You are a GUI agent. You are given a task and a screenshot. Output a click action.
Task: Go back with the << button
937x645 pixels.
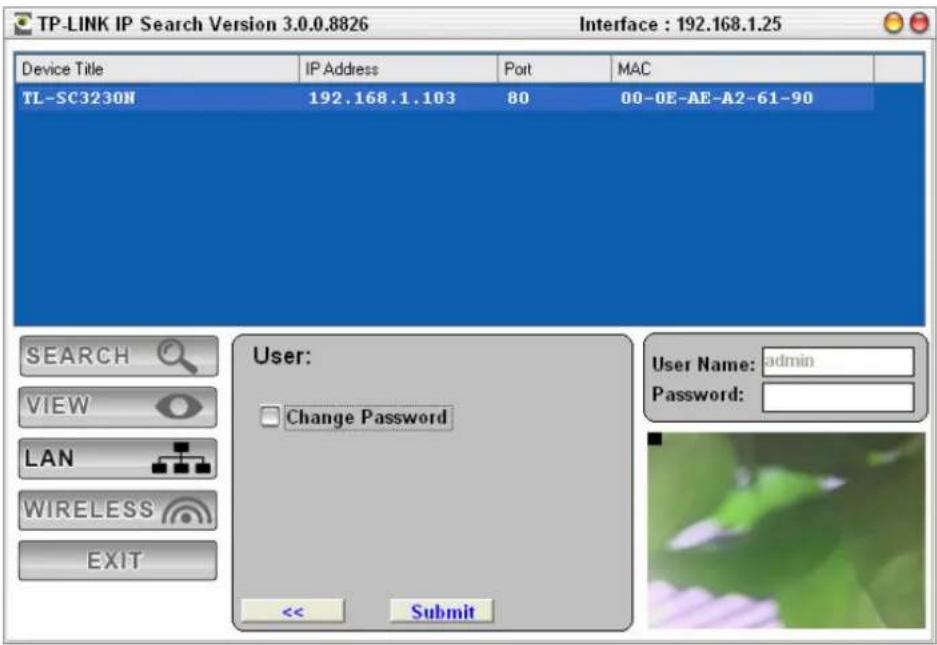(293, 611)
